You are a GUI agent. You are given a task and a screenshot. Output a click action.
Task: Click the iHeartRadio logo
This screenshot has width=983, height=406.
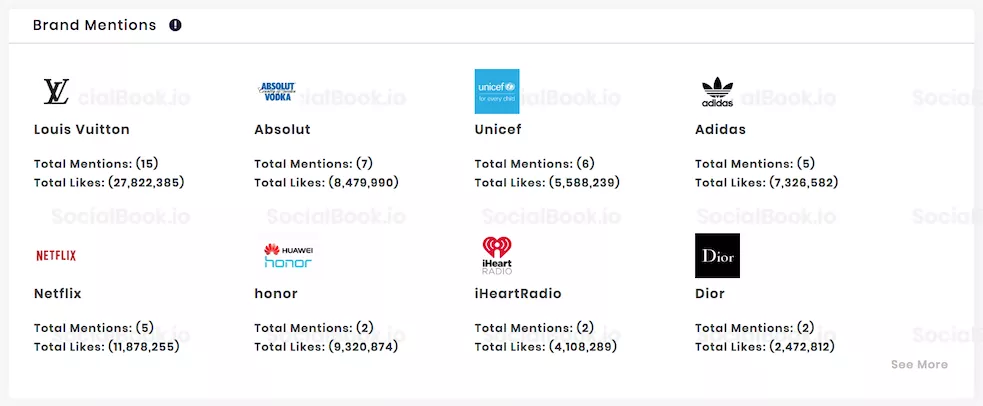497,256
